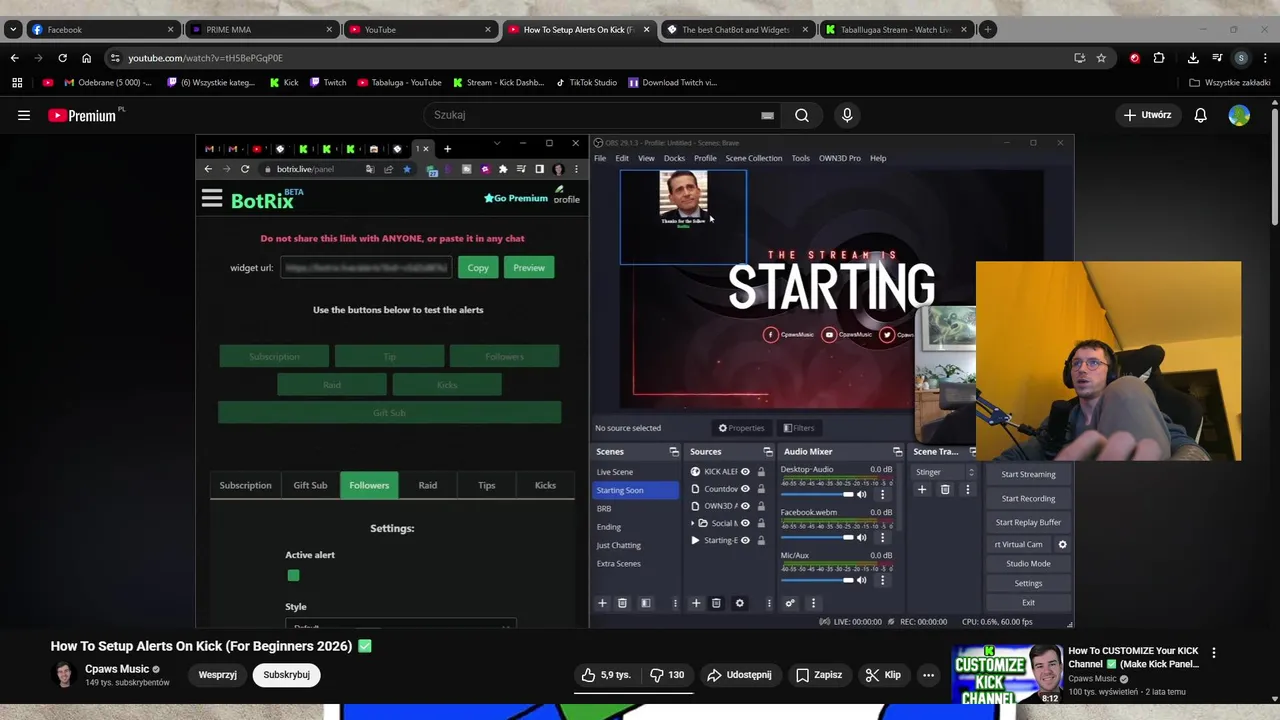The height and width of the screenshot is (720, 1280).
Task: Open Mic/Aux options three-dot menu
Action: pyautogui.click(x=882, y=580)
